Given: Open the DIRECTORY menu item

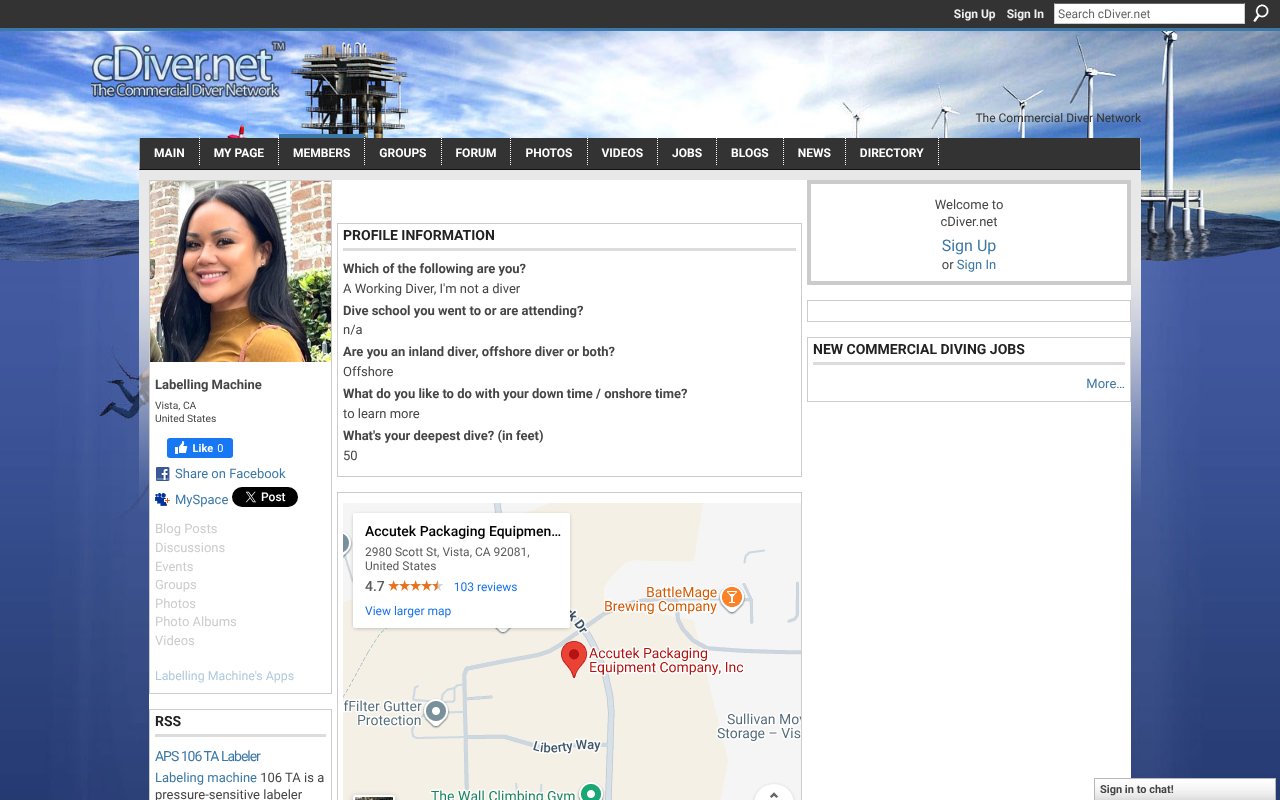Looking at the screenshot, I should coord(891,152).
